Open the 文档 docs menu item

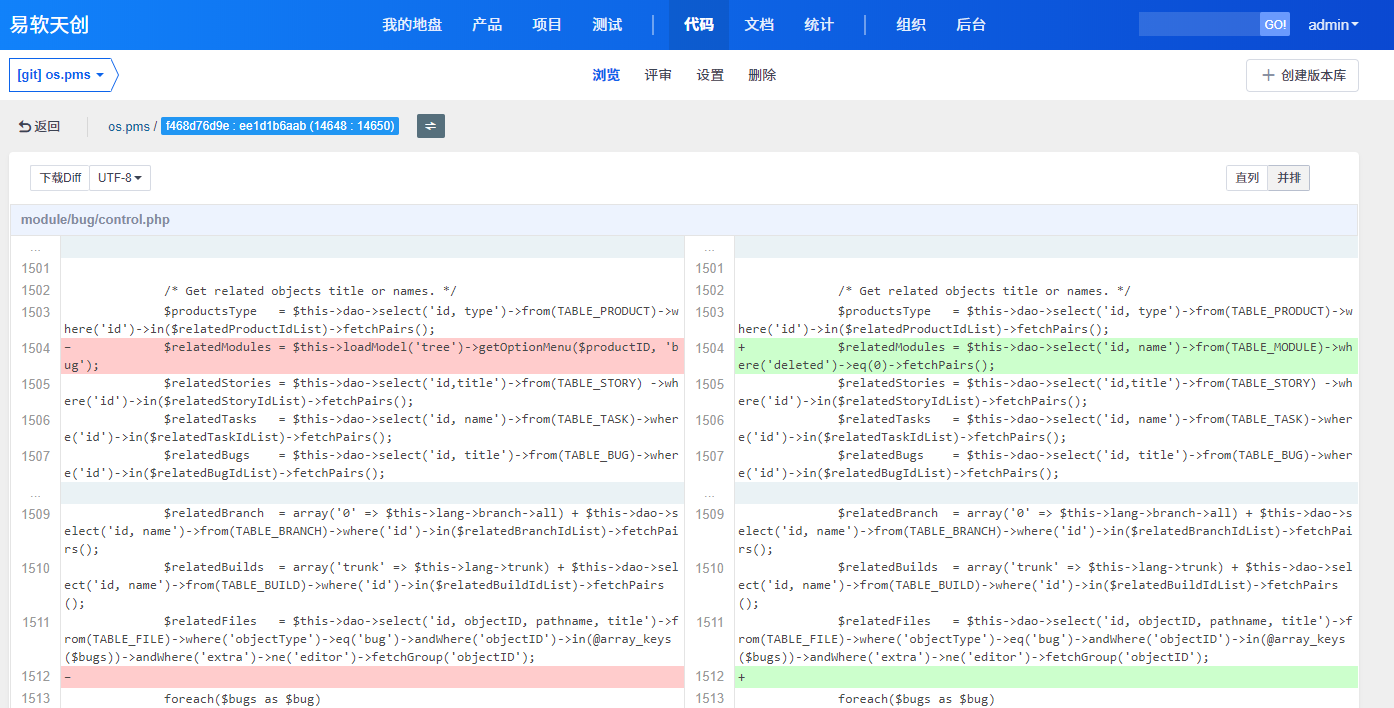click(759, 25)
